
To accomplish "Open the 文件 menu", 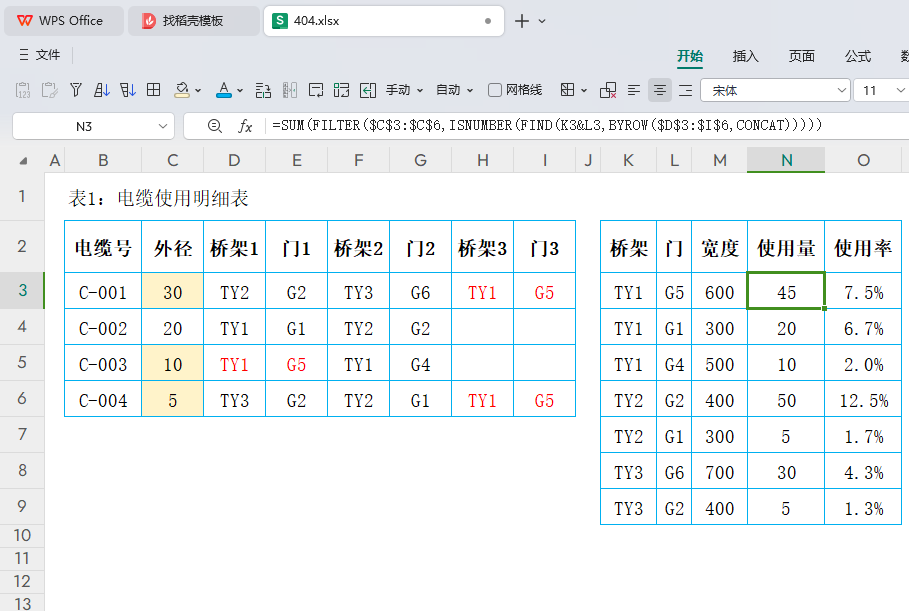I will pos(48,54).
